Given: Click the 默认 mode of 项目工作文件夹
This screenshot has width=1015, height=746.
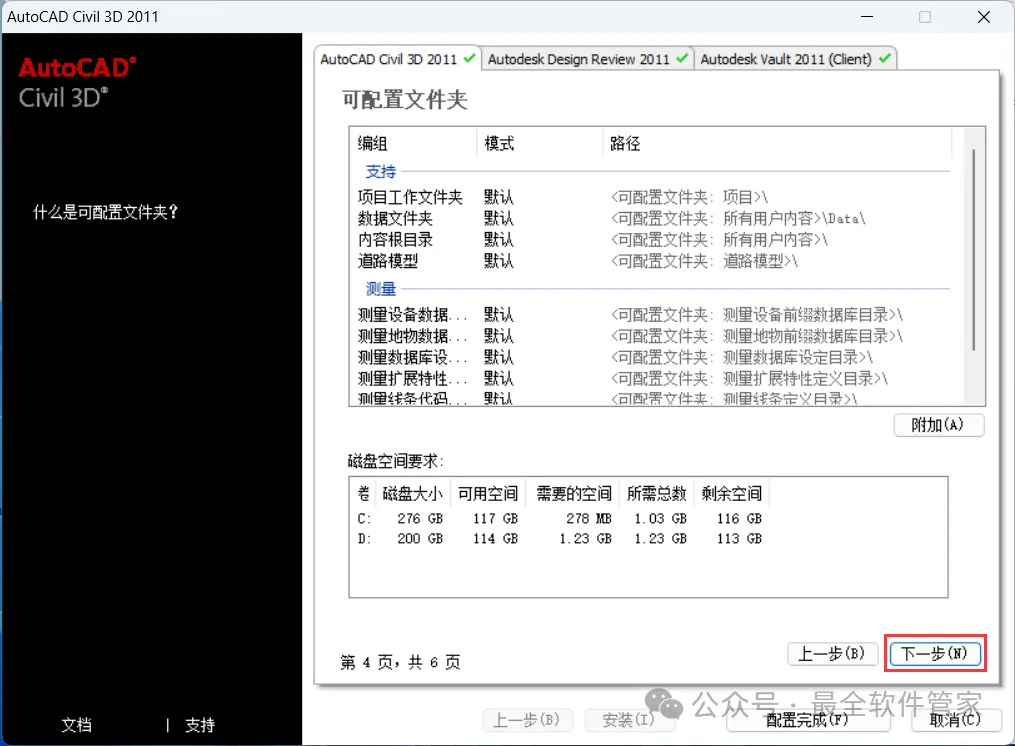Looking at the screenshot, I should [498, 197].
